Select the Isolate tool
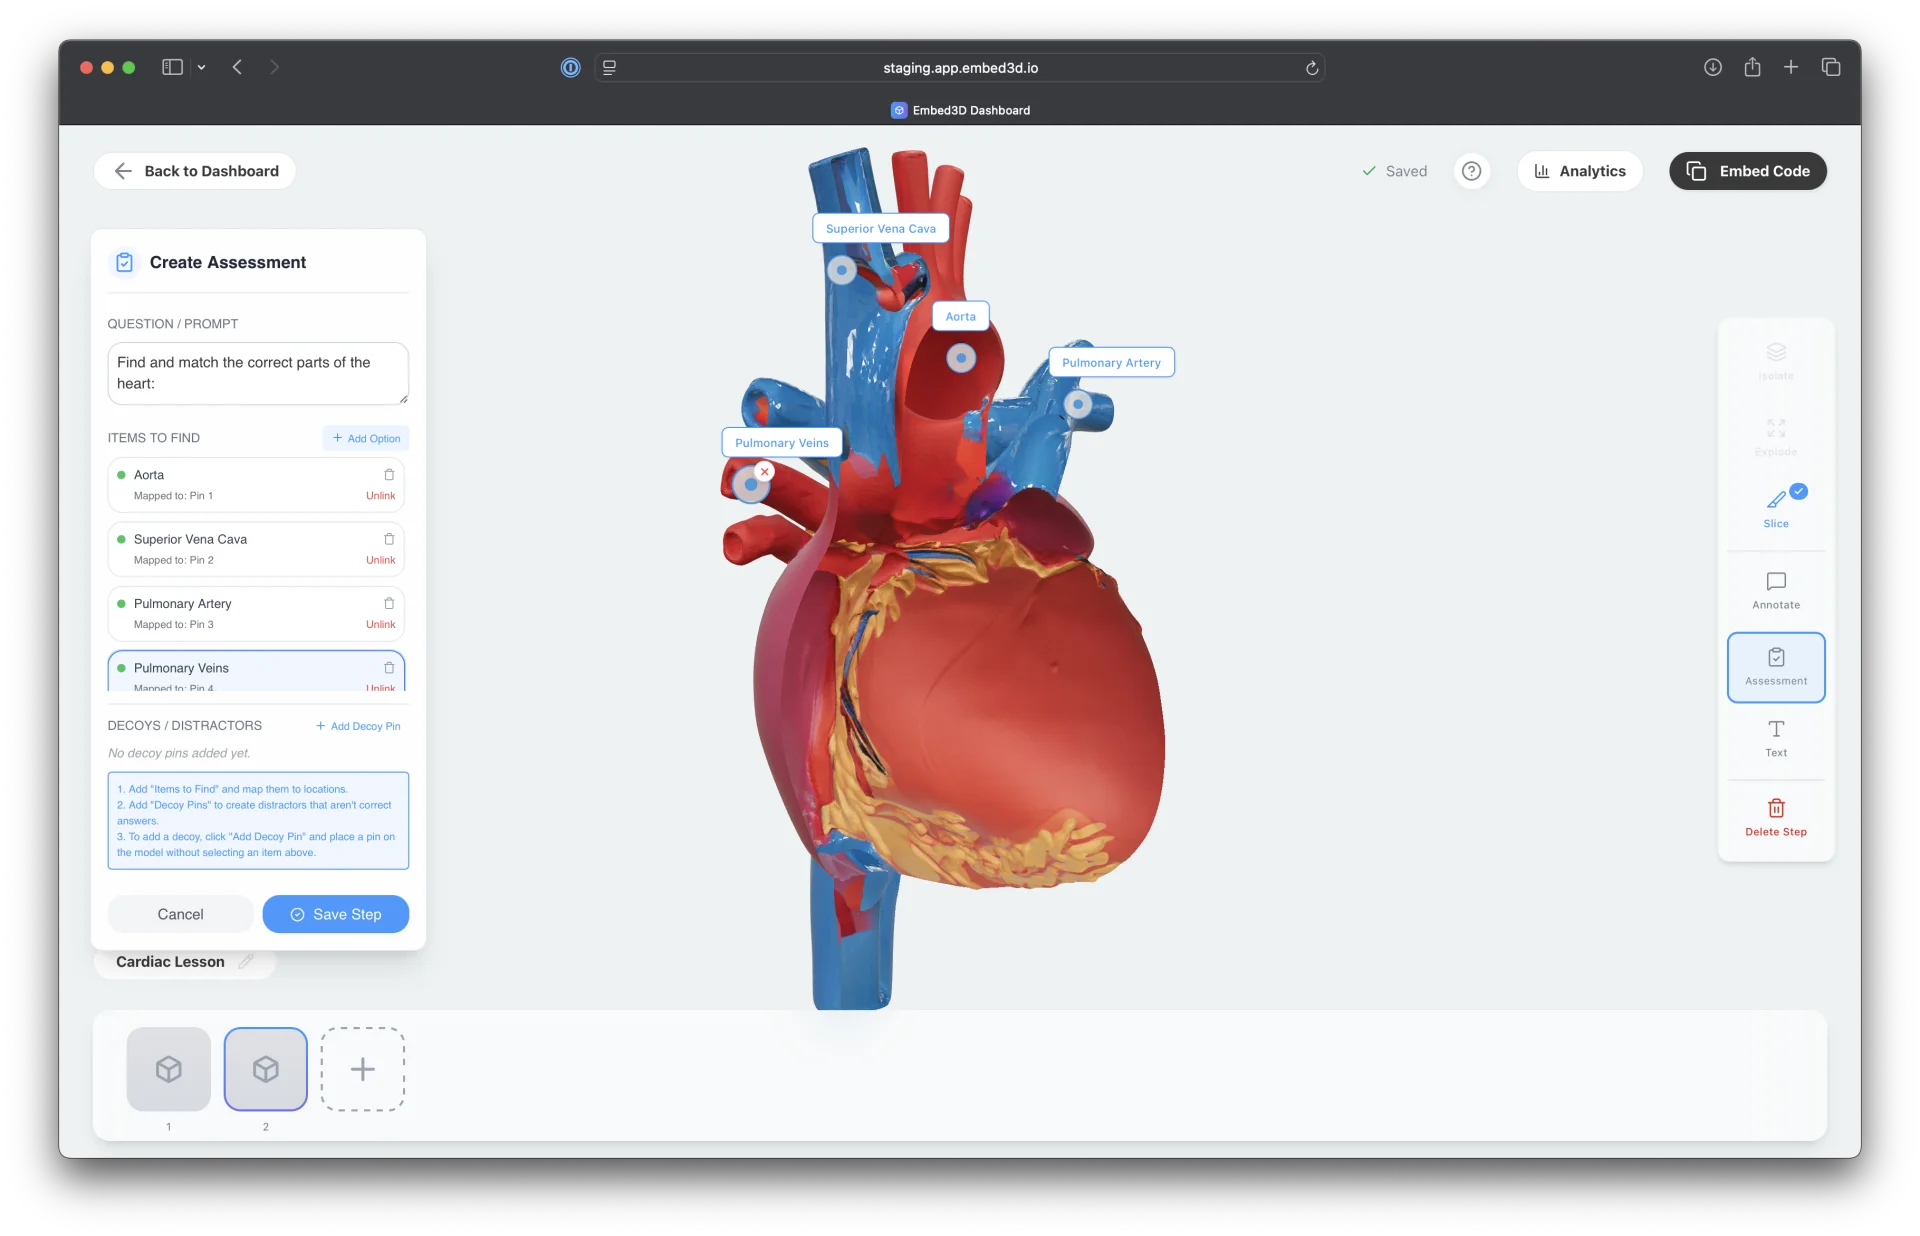The width and height of the screenshot is (1920, 1236). tap(1776, 360)
